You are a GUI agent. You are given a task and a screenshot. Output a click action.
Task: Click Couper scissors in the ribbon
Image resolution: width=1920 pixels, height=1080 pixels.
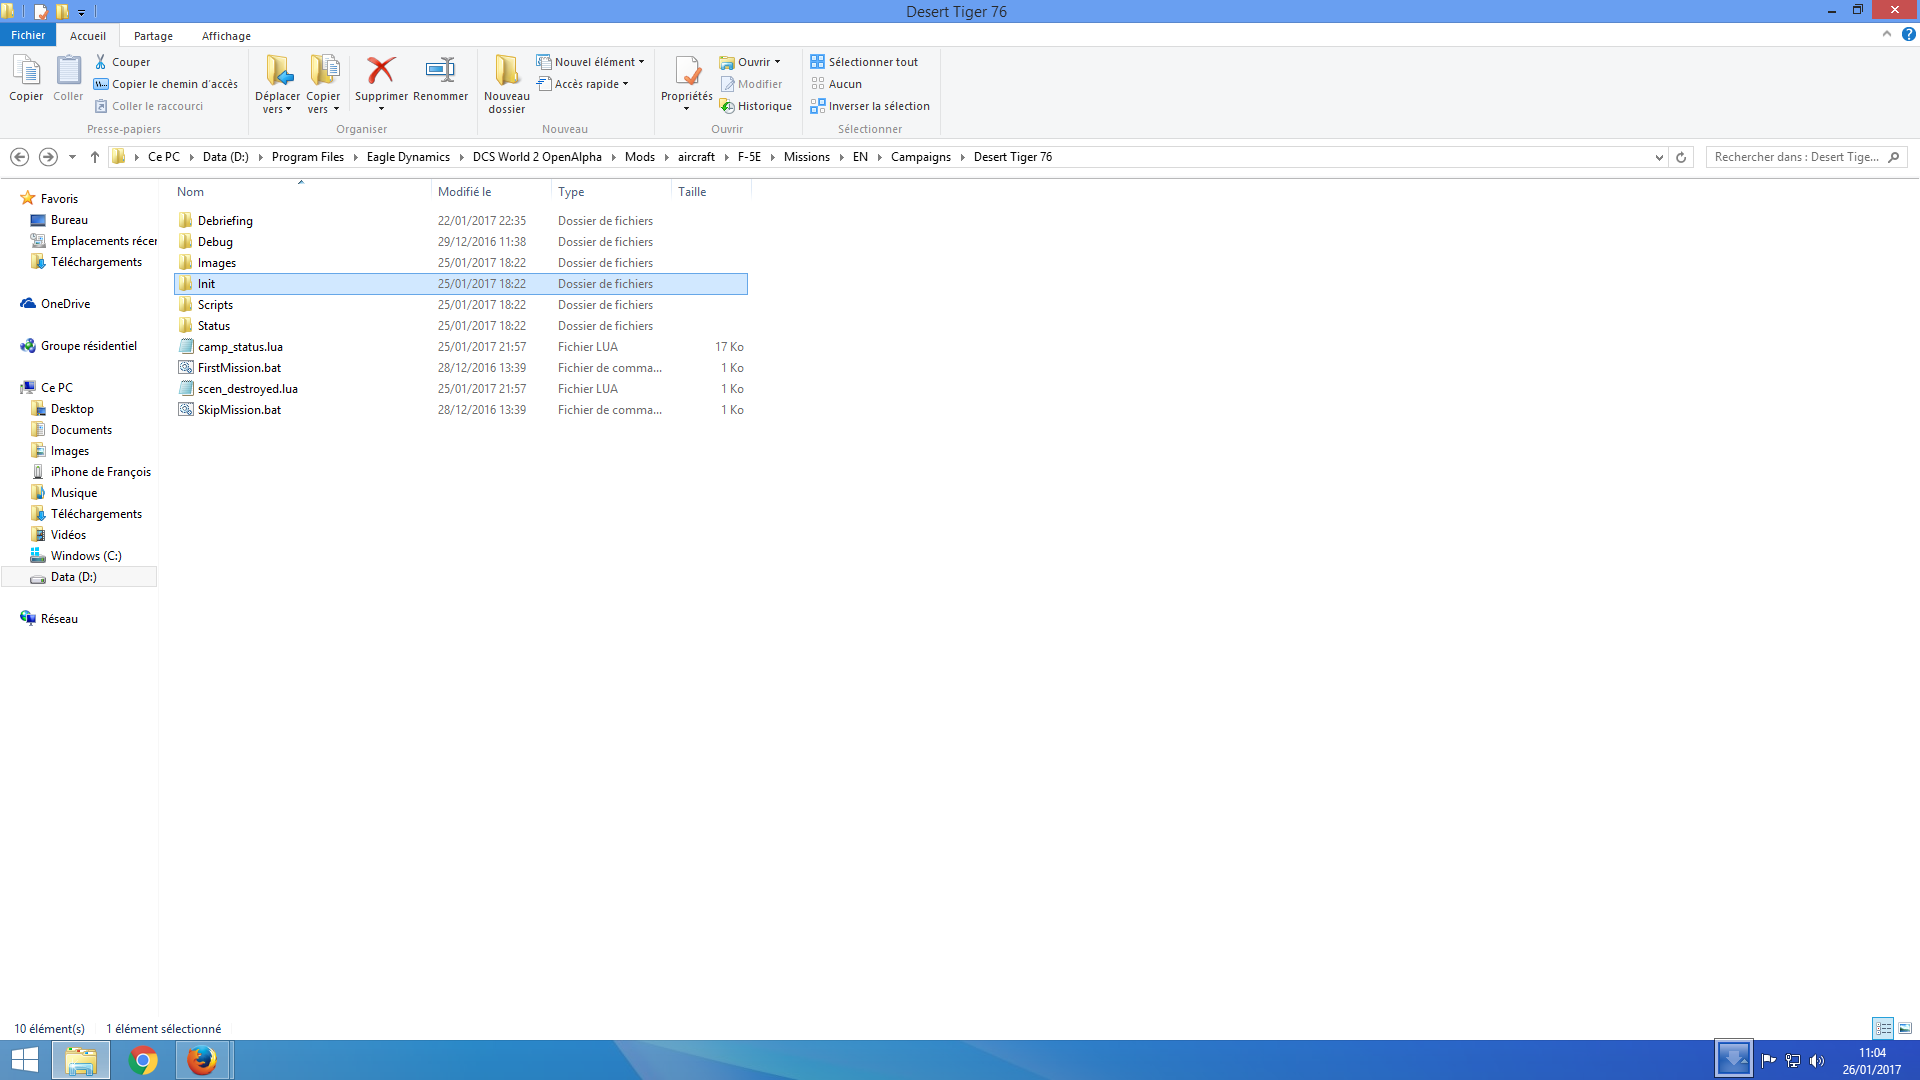pyautogui.click(x=122, y=62)
